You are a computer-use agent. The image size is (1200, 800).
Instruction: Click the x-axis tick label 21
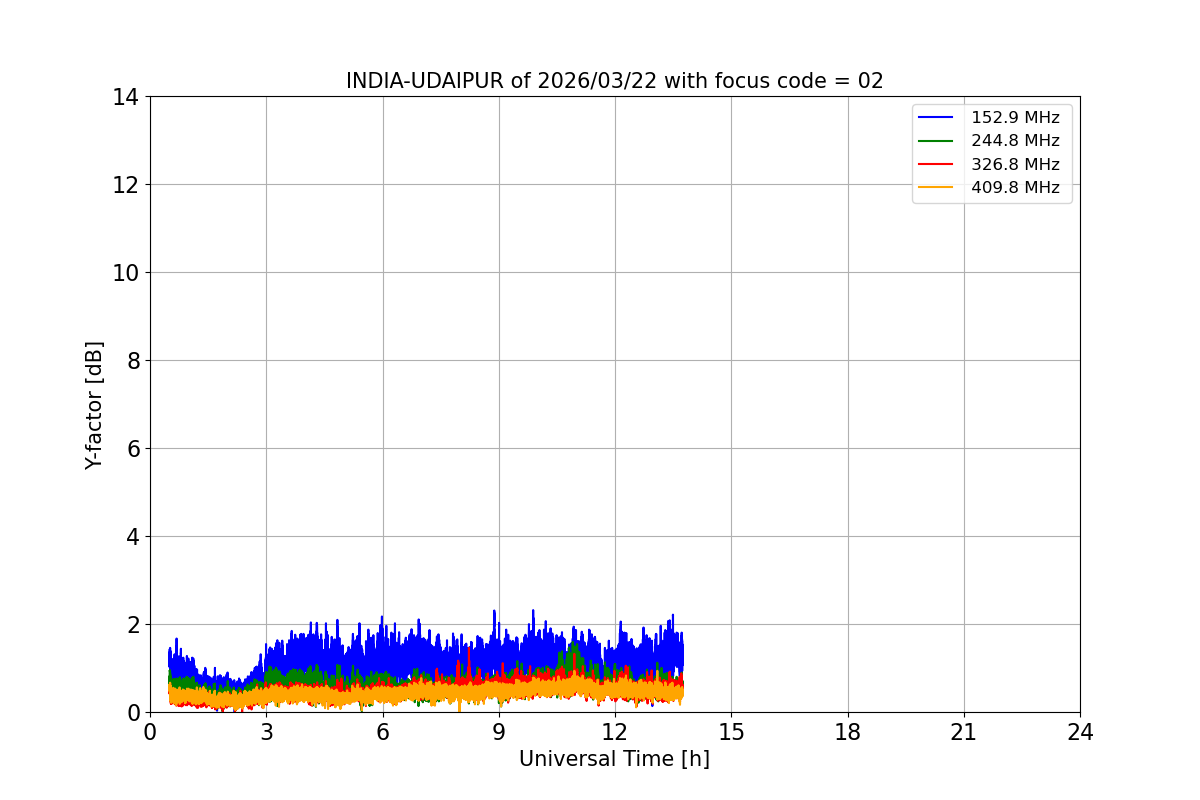pos(964,732)
